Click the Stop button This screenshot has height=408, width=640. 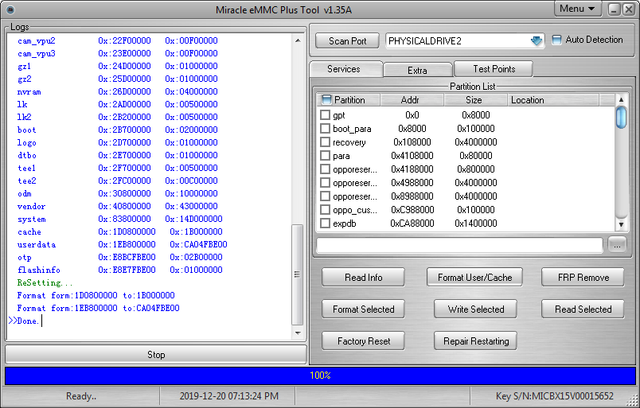[156, 355]
